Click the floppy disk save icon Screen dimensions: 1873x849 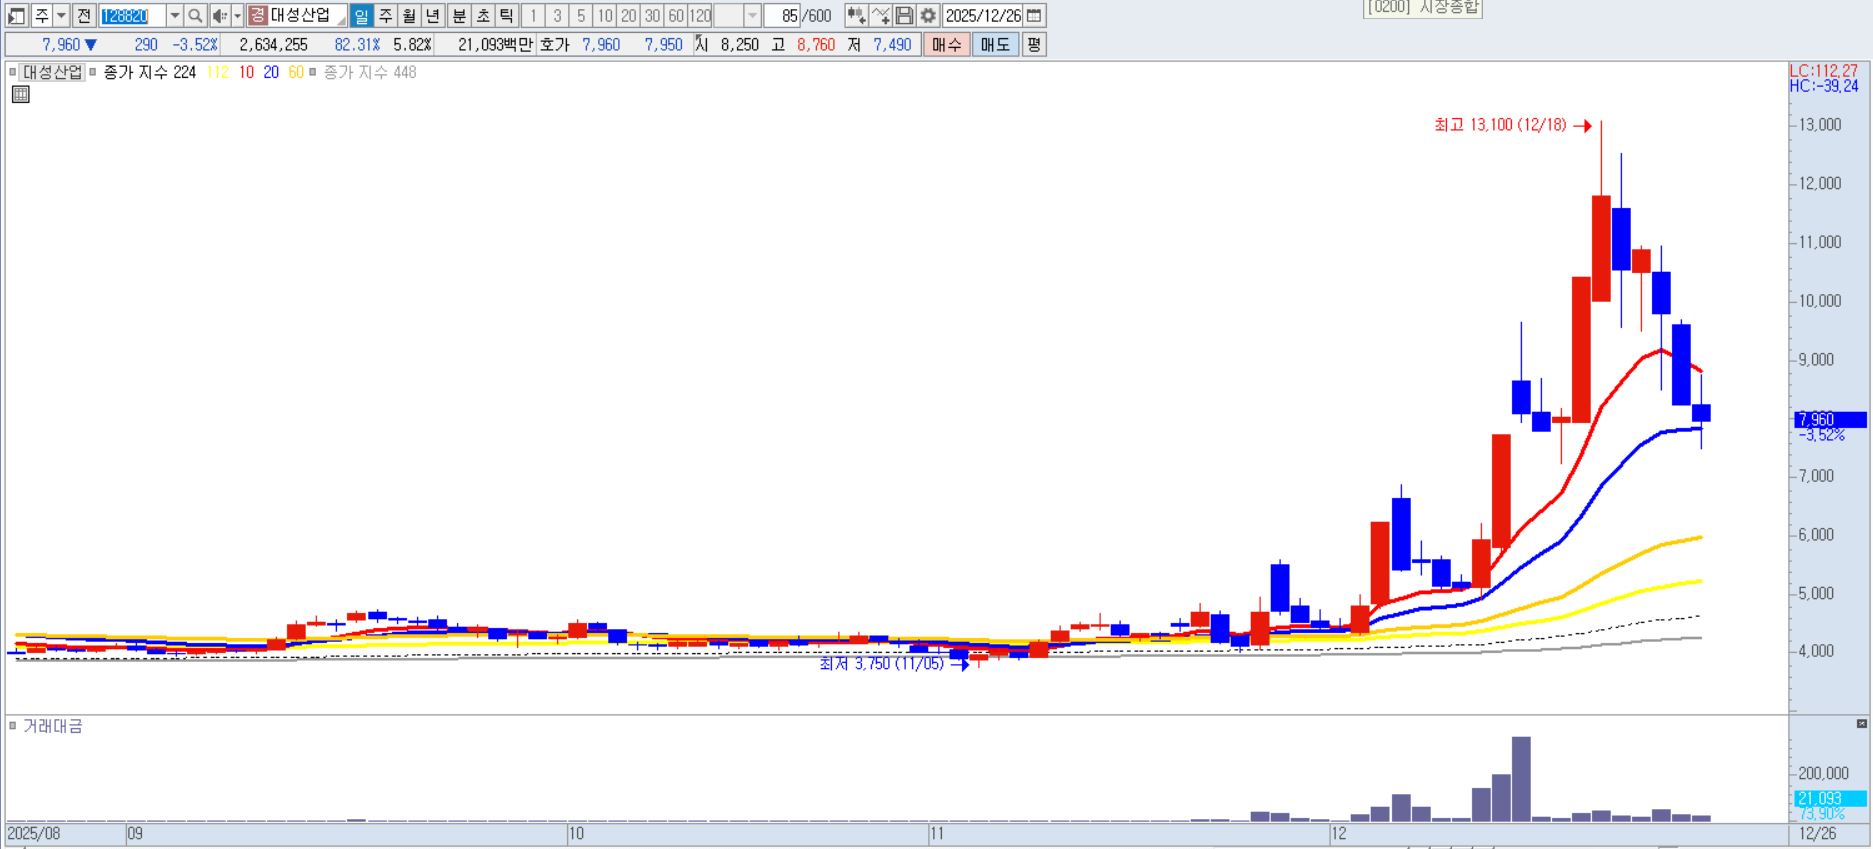904,16
